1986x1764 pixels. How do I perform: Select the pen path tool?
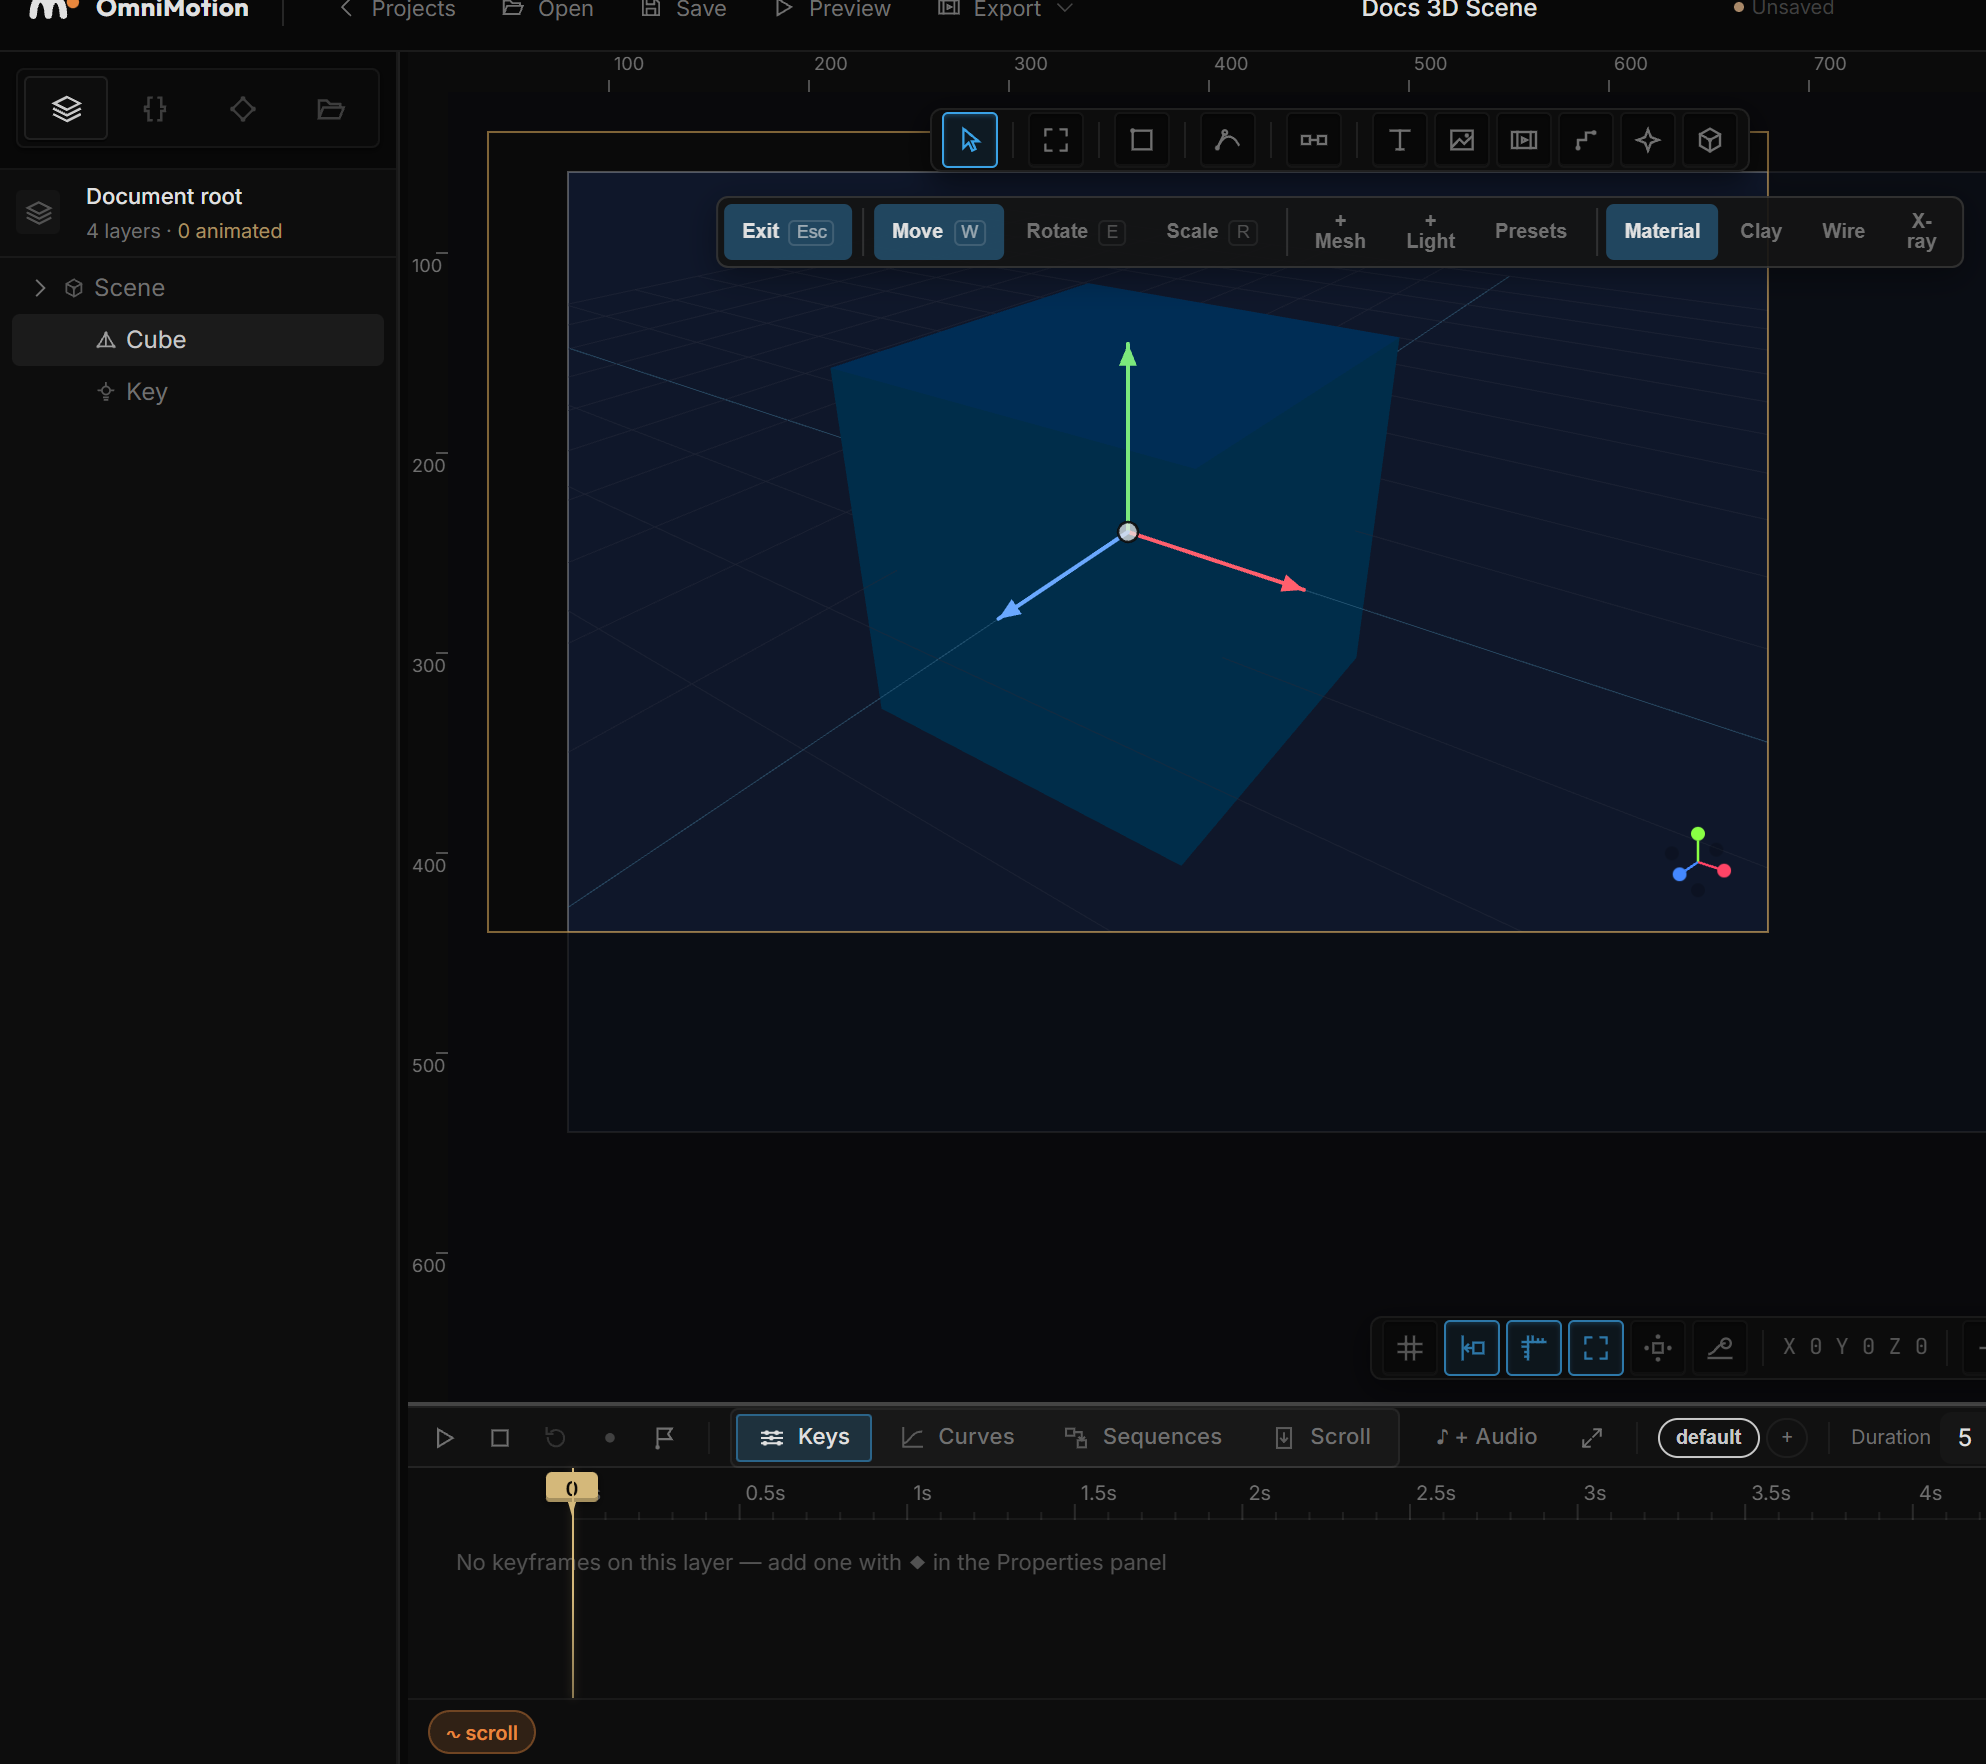pos(1227,140)
